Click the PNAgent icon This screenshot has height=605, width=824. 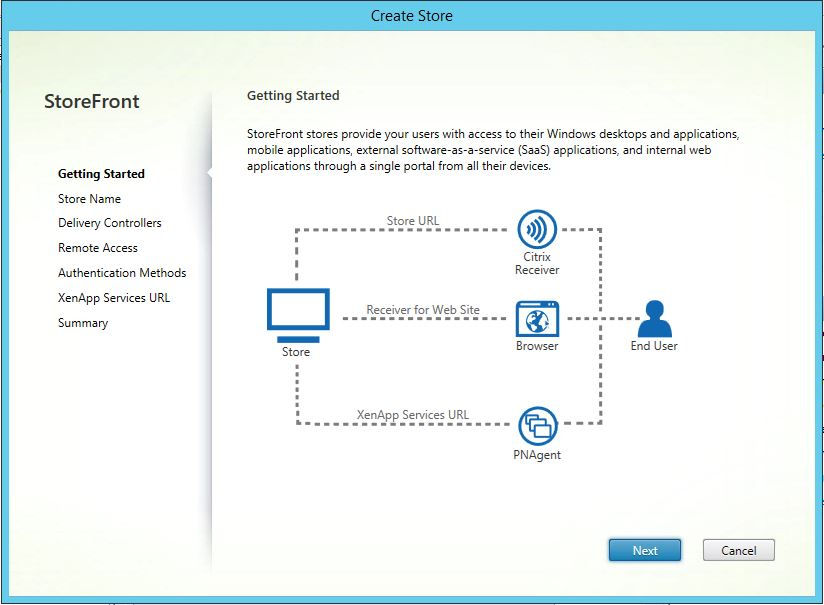[x=537, y=426]
